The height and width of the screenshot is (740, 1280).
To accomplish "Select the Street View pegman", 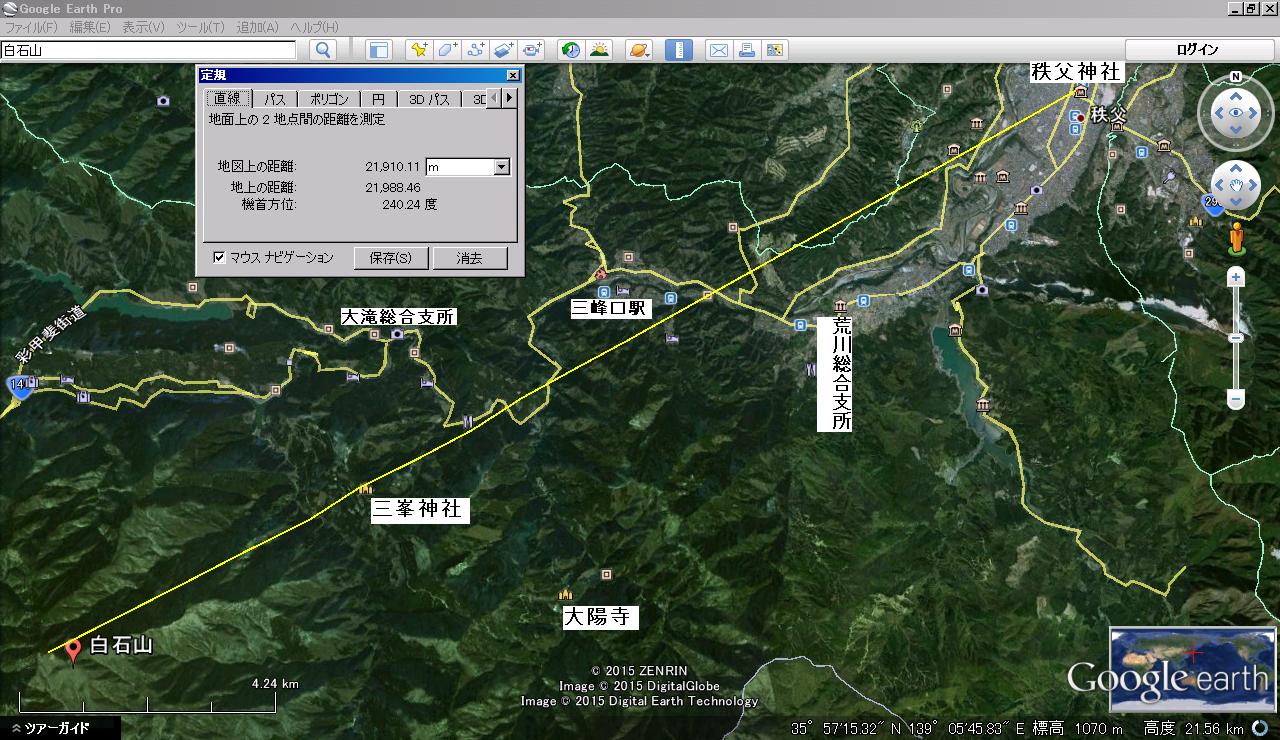I will click(x=1237, y=240).
